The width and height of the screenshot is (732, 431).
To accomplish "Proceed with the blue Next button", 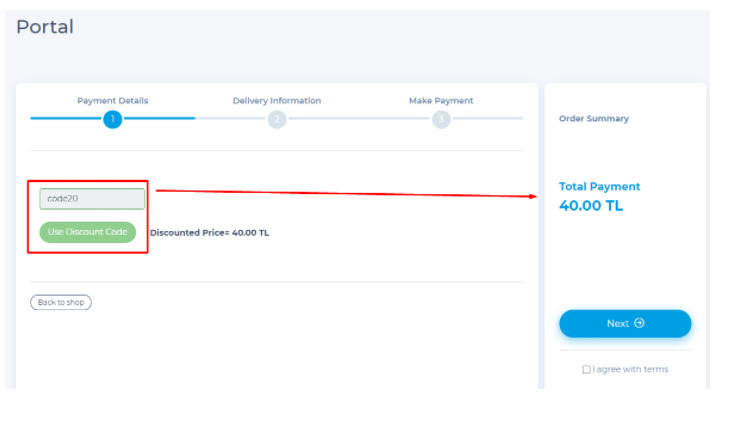I will 624,324.
